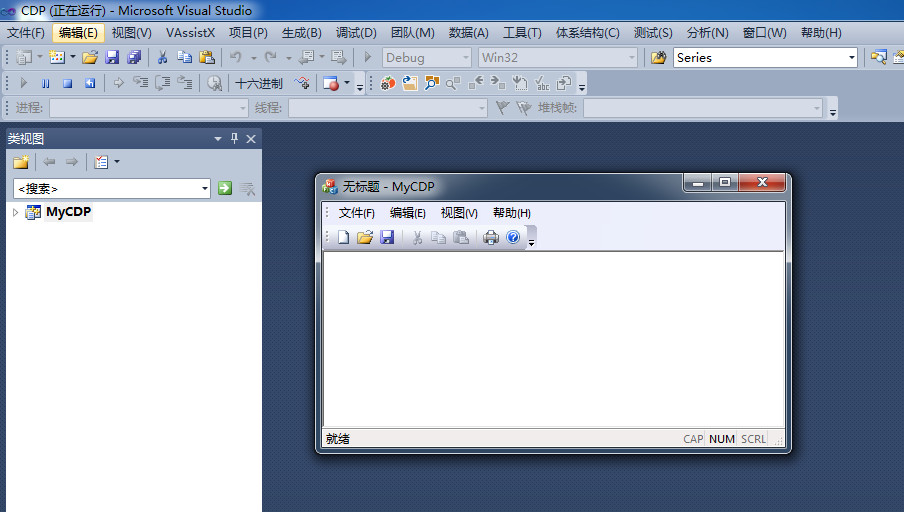904x512 pixels.
Task: Open the 生成(B) build menu
Action: 302,33
